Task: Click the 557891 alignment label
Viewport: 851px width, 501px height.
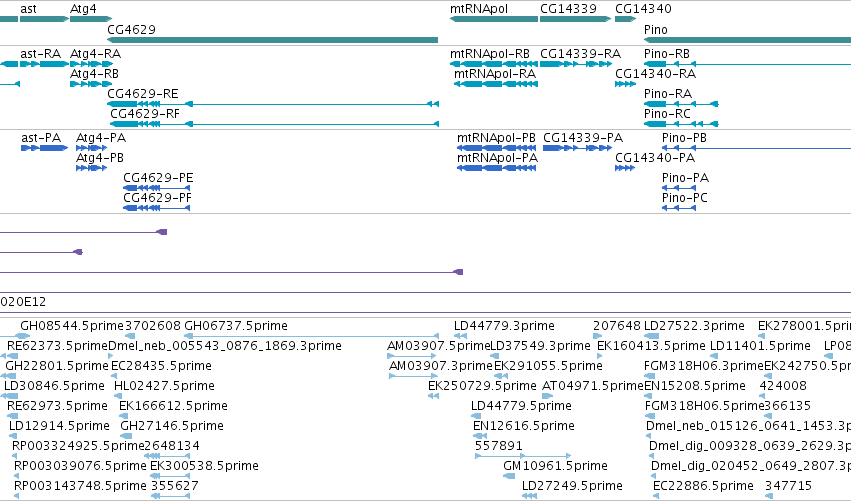Action: tap(499, 446)
